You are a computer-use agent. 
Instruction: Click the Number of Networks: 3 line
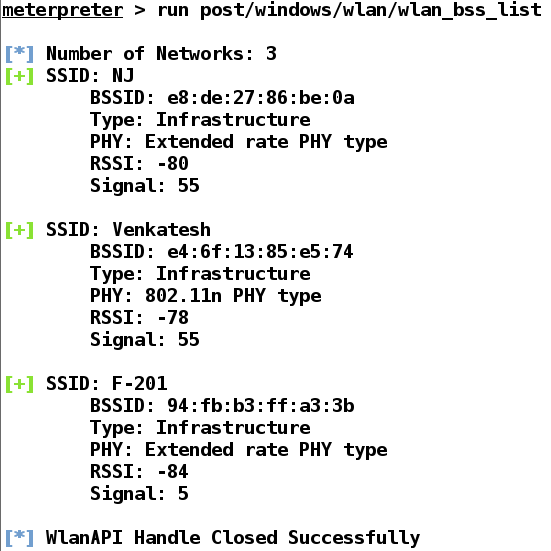click(x=161, y=54)
